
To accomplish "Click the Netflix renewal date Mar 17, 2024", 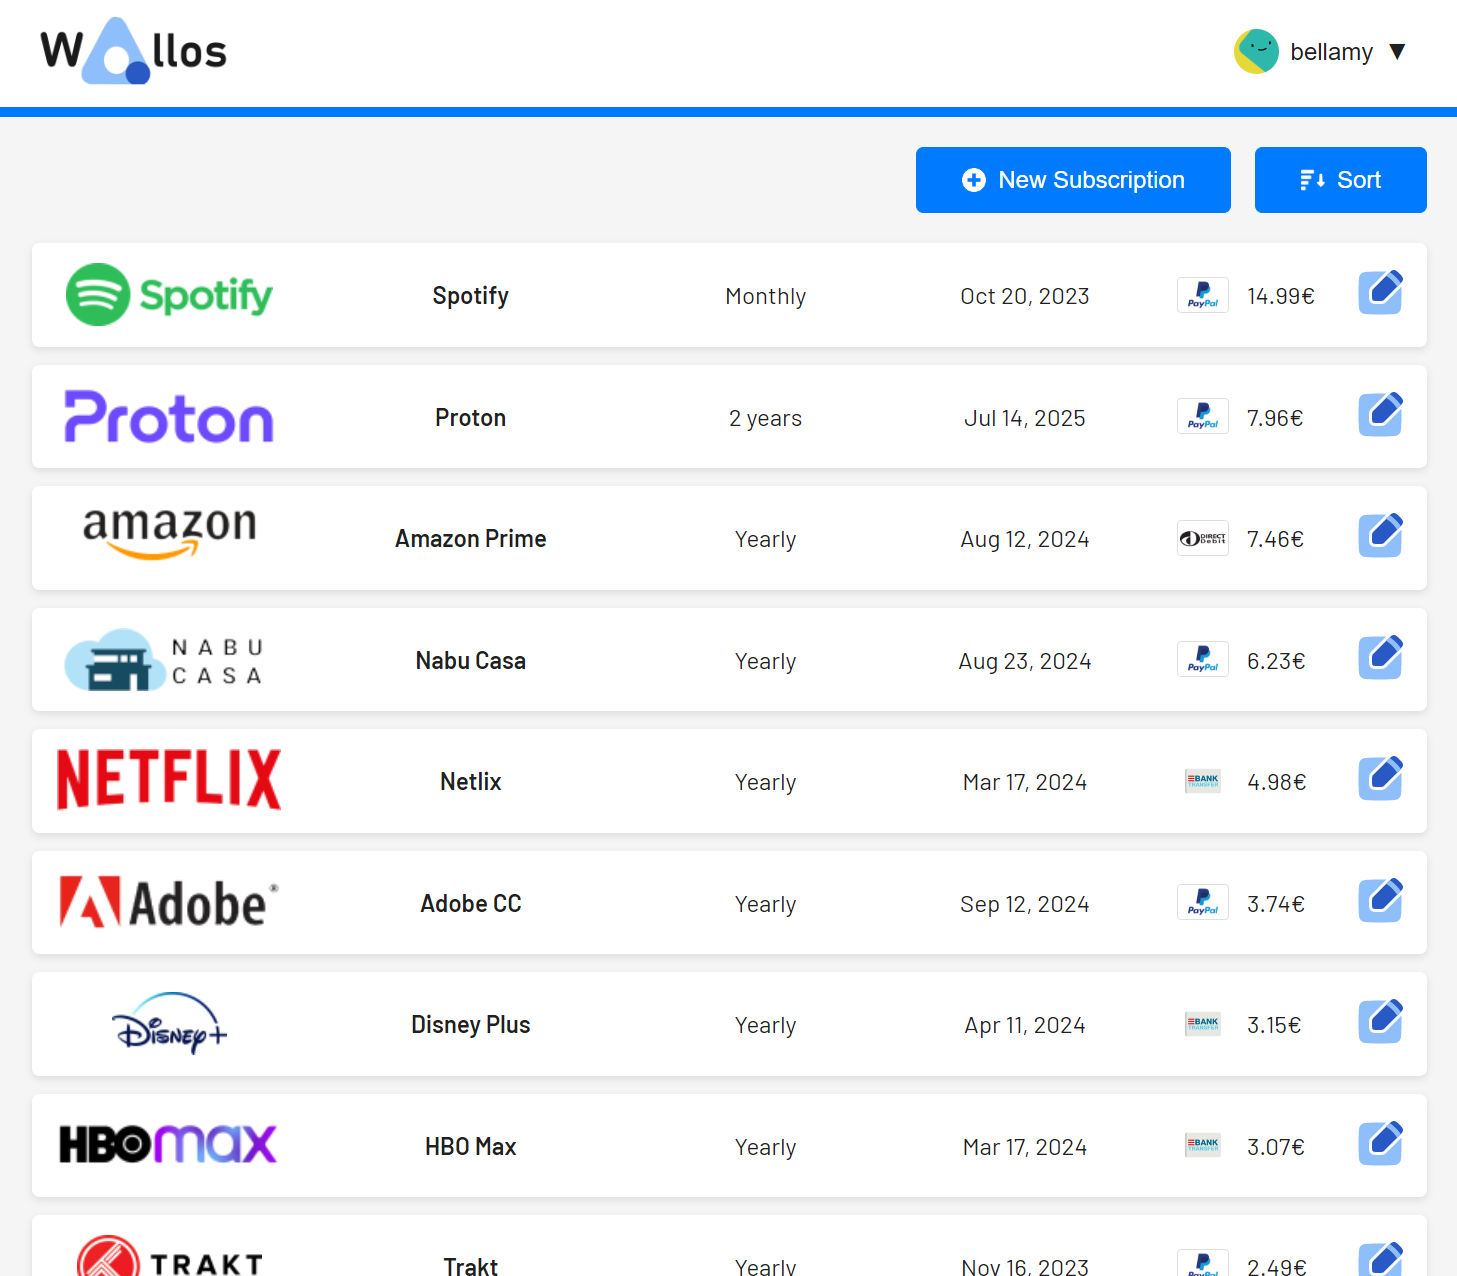I will [x=1024, y=781].
